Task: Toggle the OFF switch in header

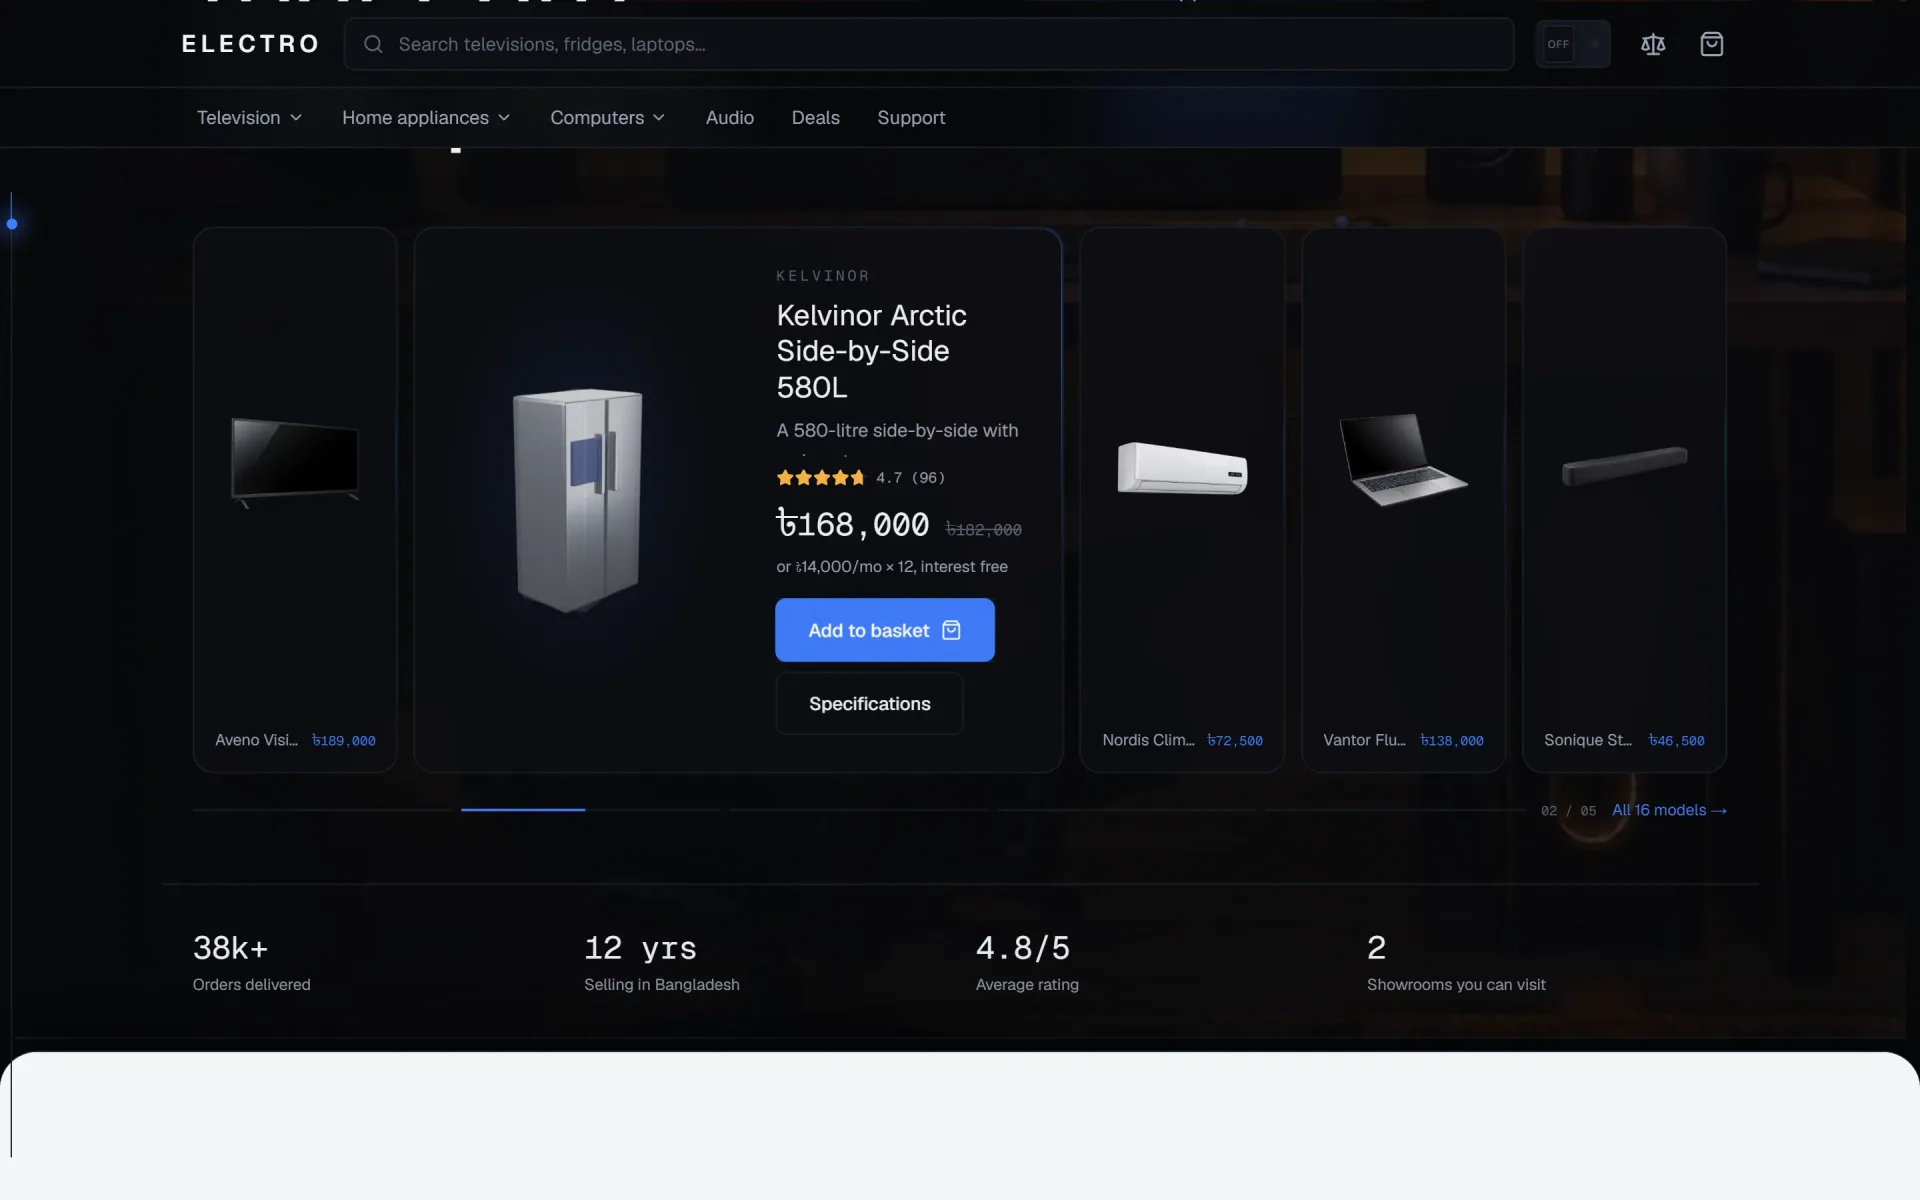Action: [x=1572, y=44]
